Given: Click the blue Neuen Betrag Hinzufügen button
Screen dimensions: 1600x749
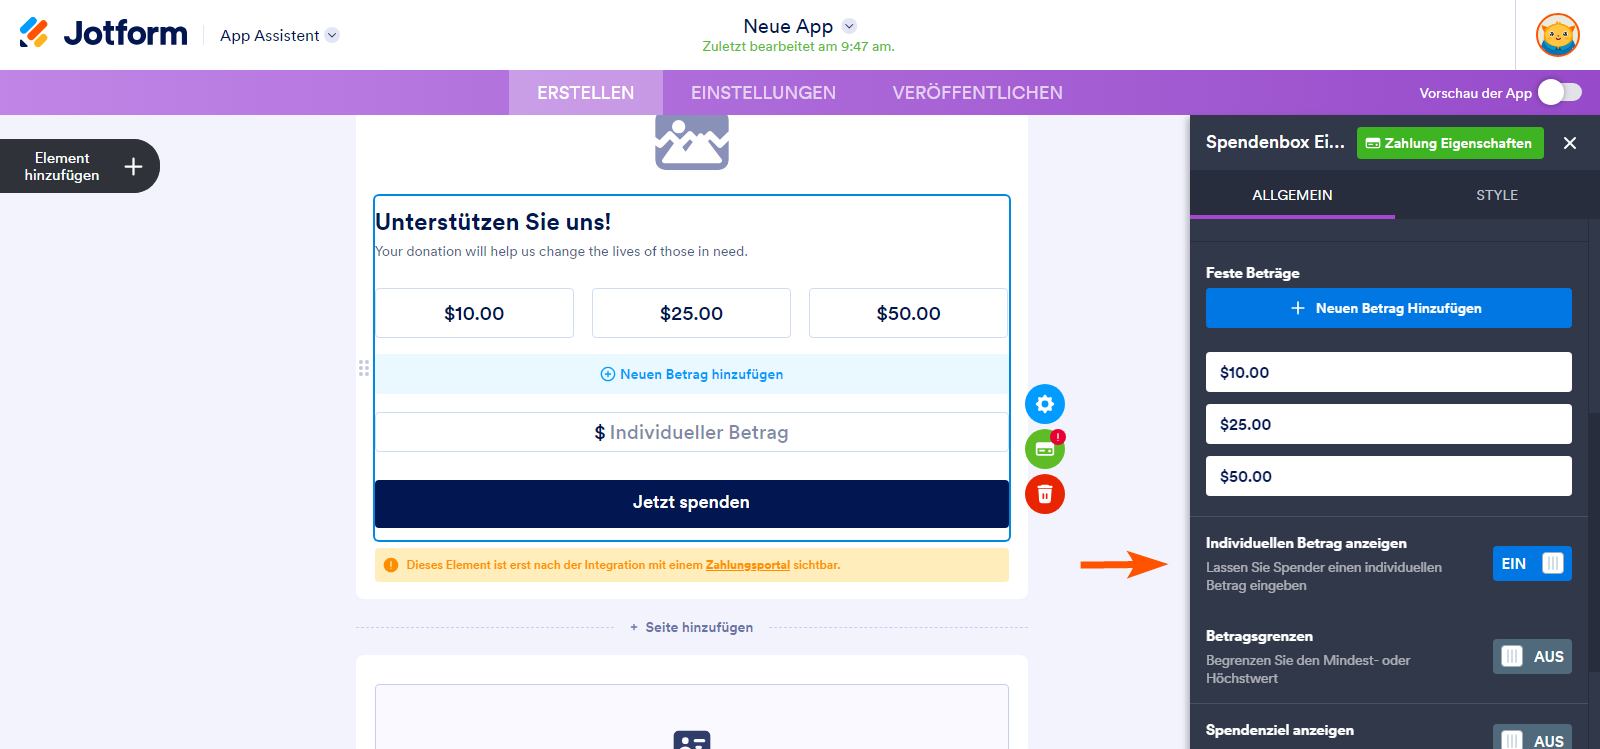Looking at the screenshot, I should click(1388, 308).
